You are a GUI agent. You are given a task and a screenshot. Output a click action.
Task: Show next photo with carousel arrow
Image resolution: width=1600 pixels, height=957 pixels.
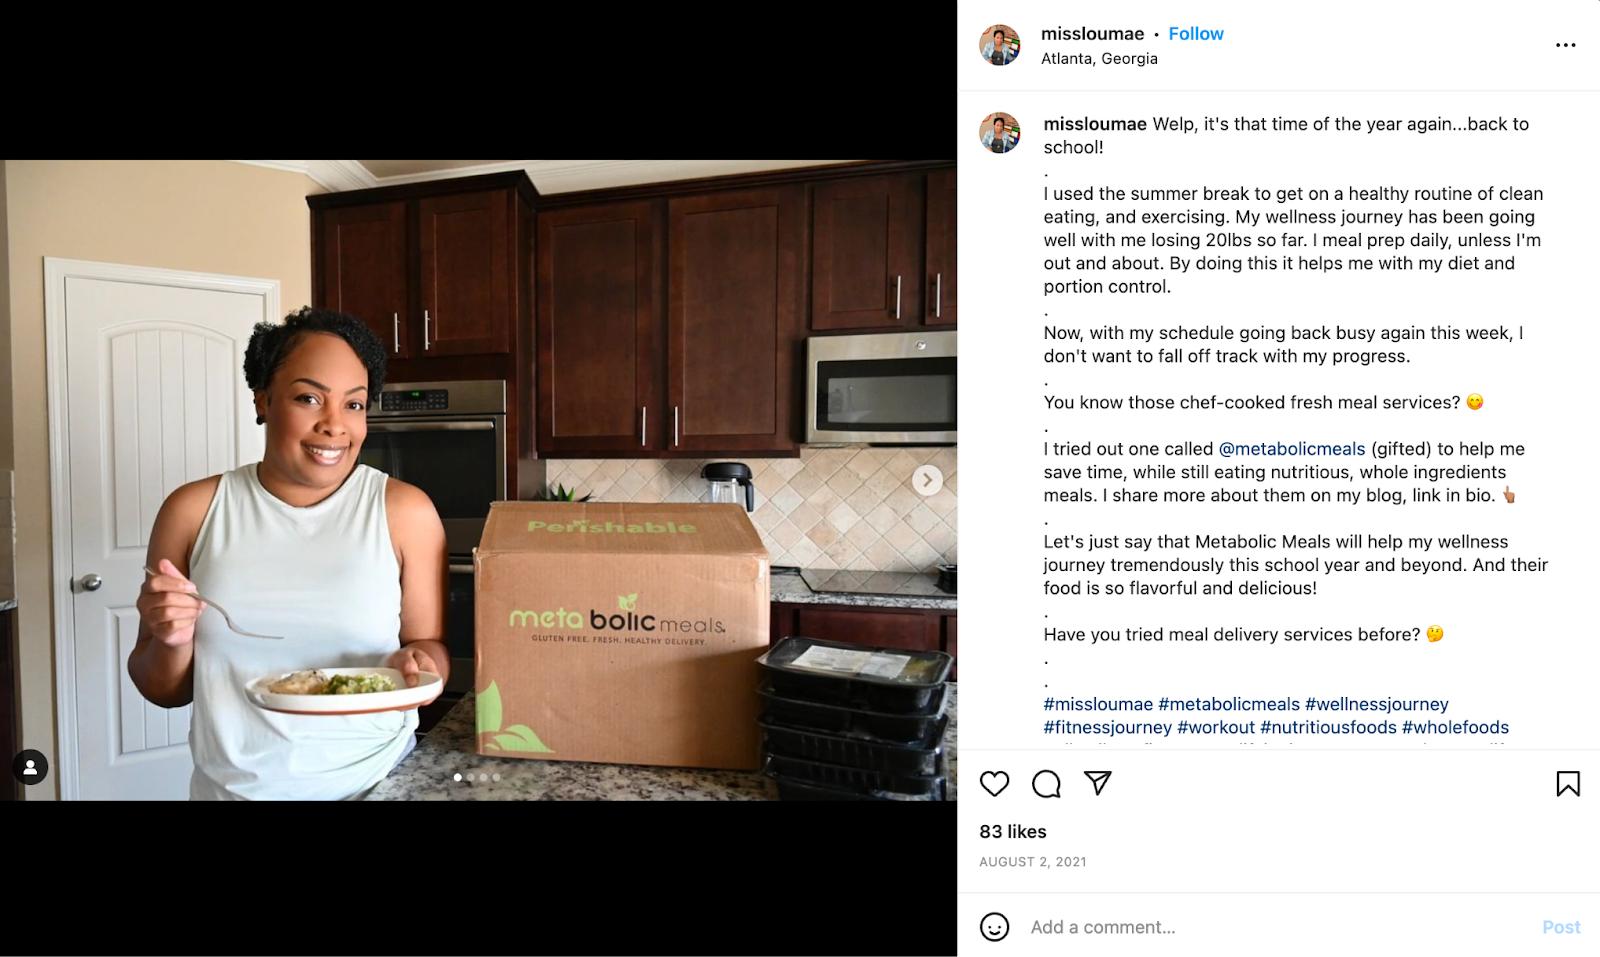pyautogui.click(x=927, y=480)
